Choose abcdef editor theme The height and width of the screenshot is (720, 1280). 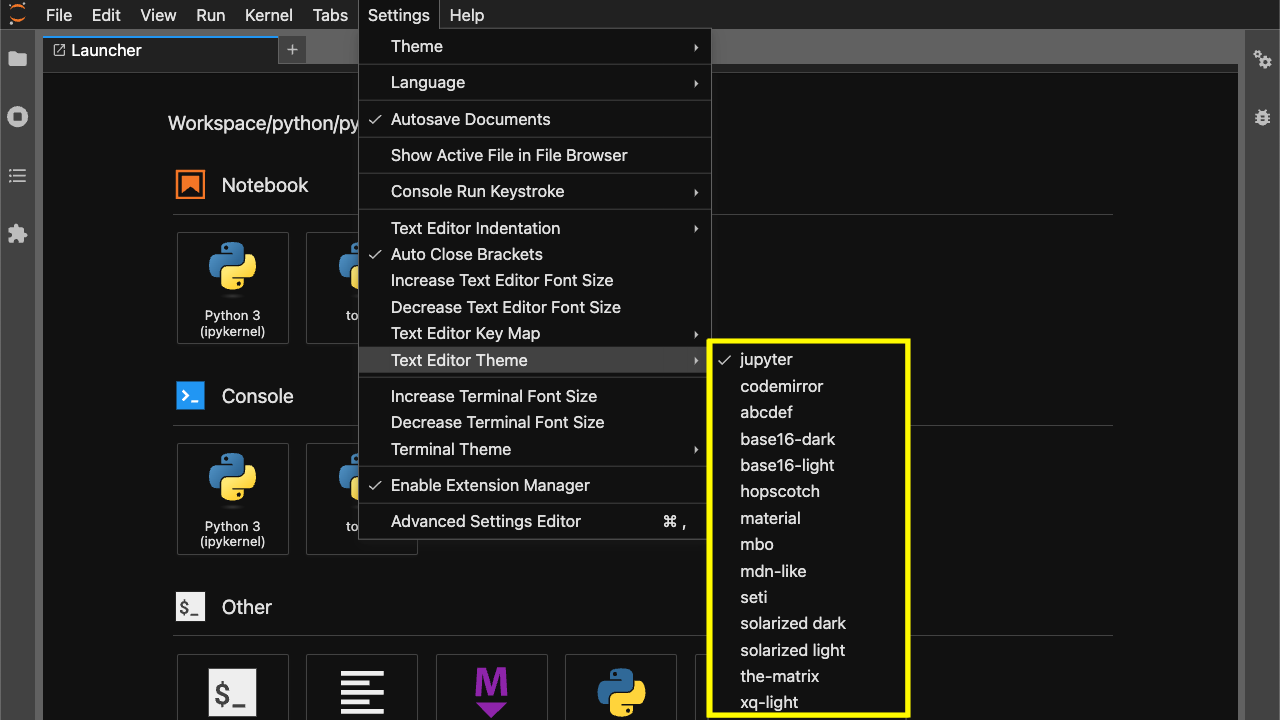coord(808,412)
